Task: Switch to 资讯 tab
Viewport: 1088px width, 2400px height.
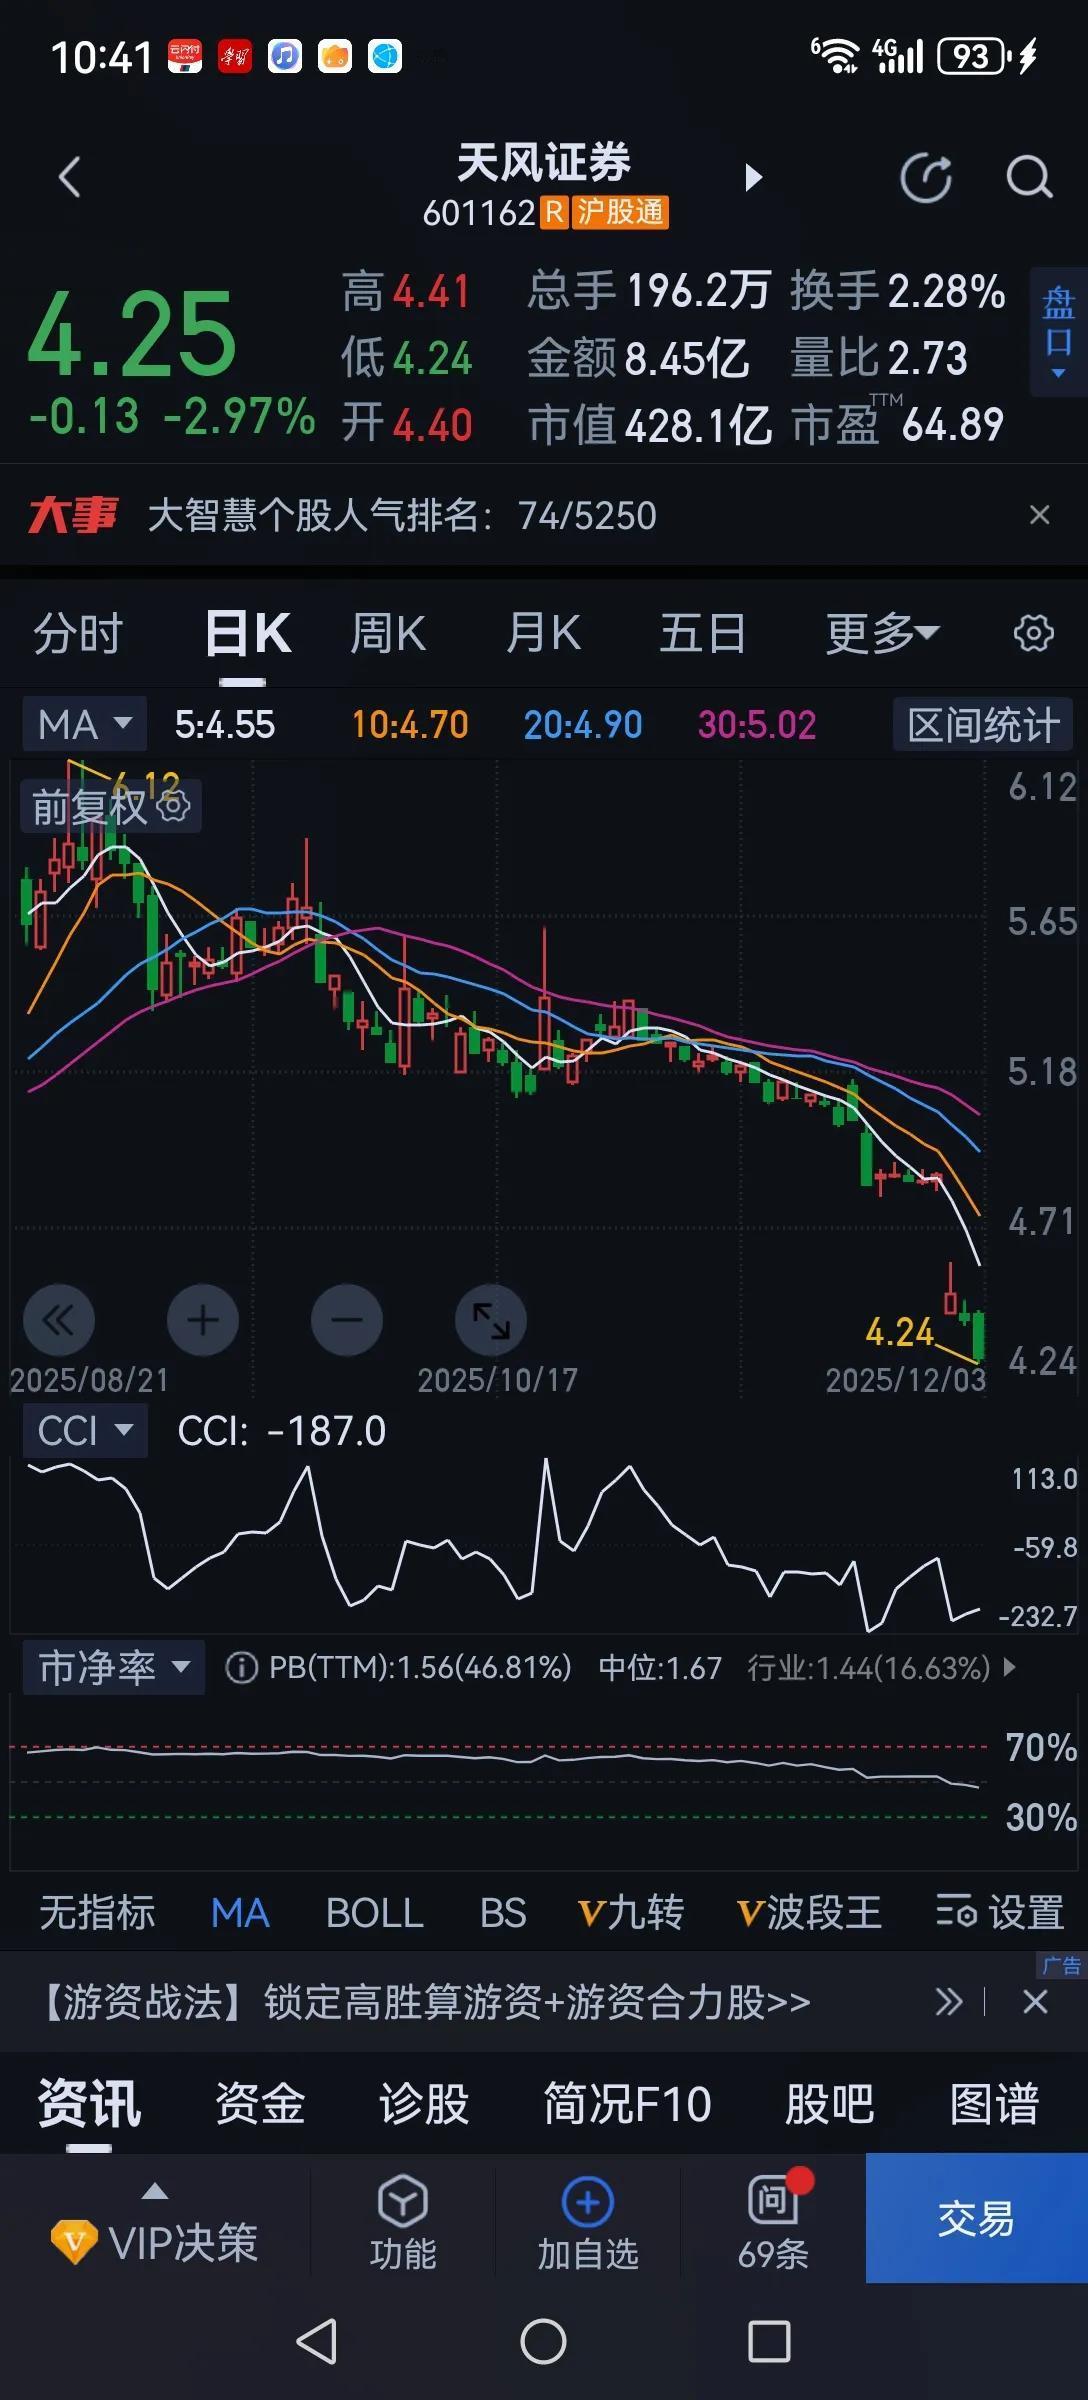Action: click(x=89, y=2104)
